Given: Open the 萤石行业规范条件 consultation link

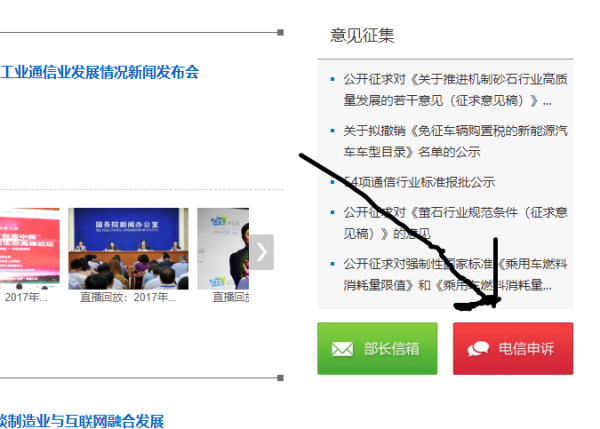Looking at the screenshot, I should (455, 223).
